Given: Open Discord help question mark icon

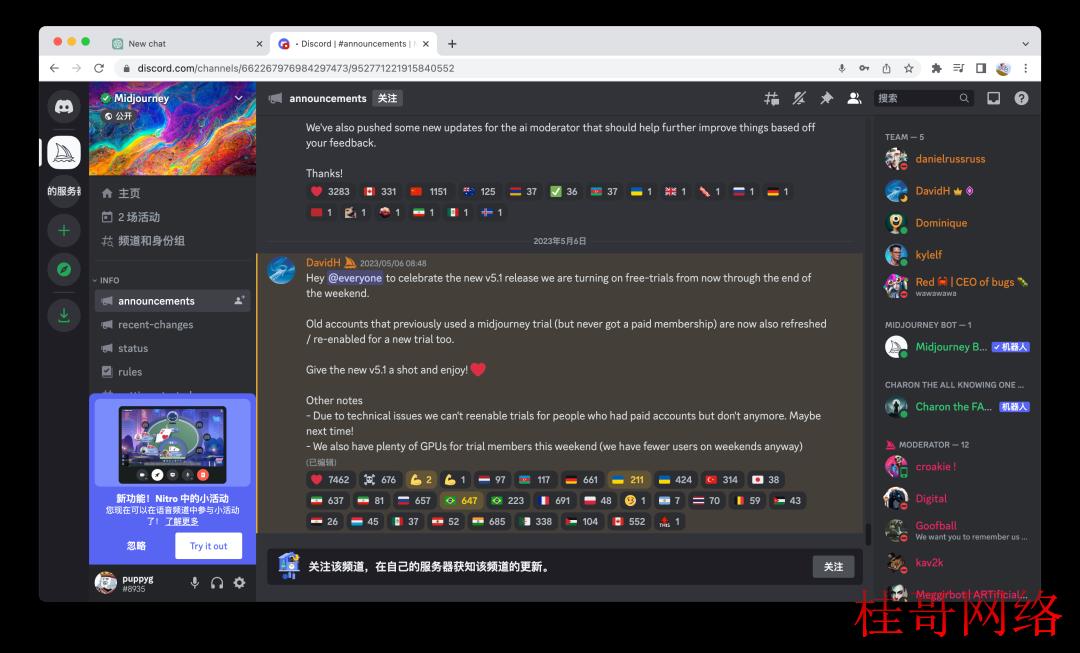Looking at the screenshot, I should coord(1021,99).
